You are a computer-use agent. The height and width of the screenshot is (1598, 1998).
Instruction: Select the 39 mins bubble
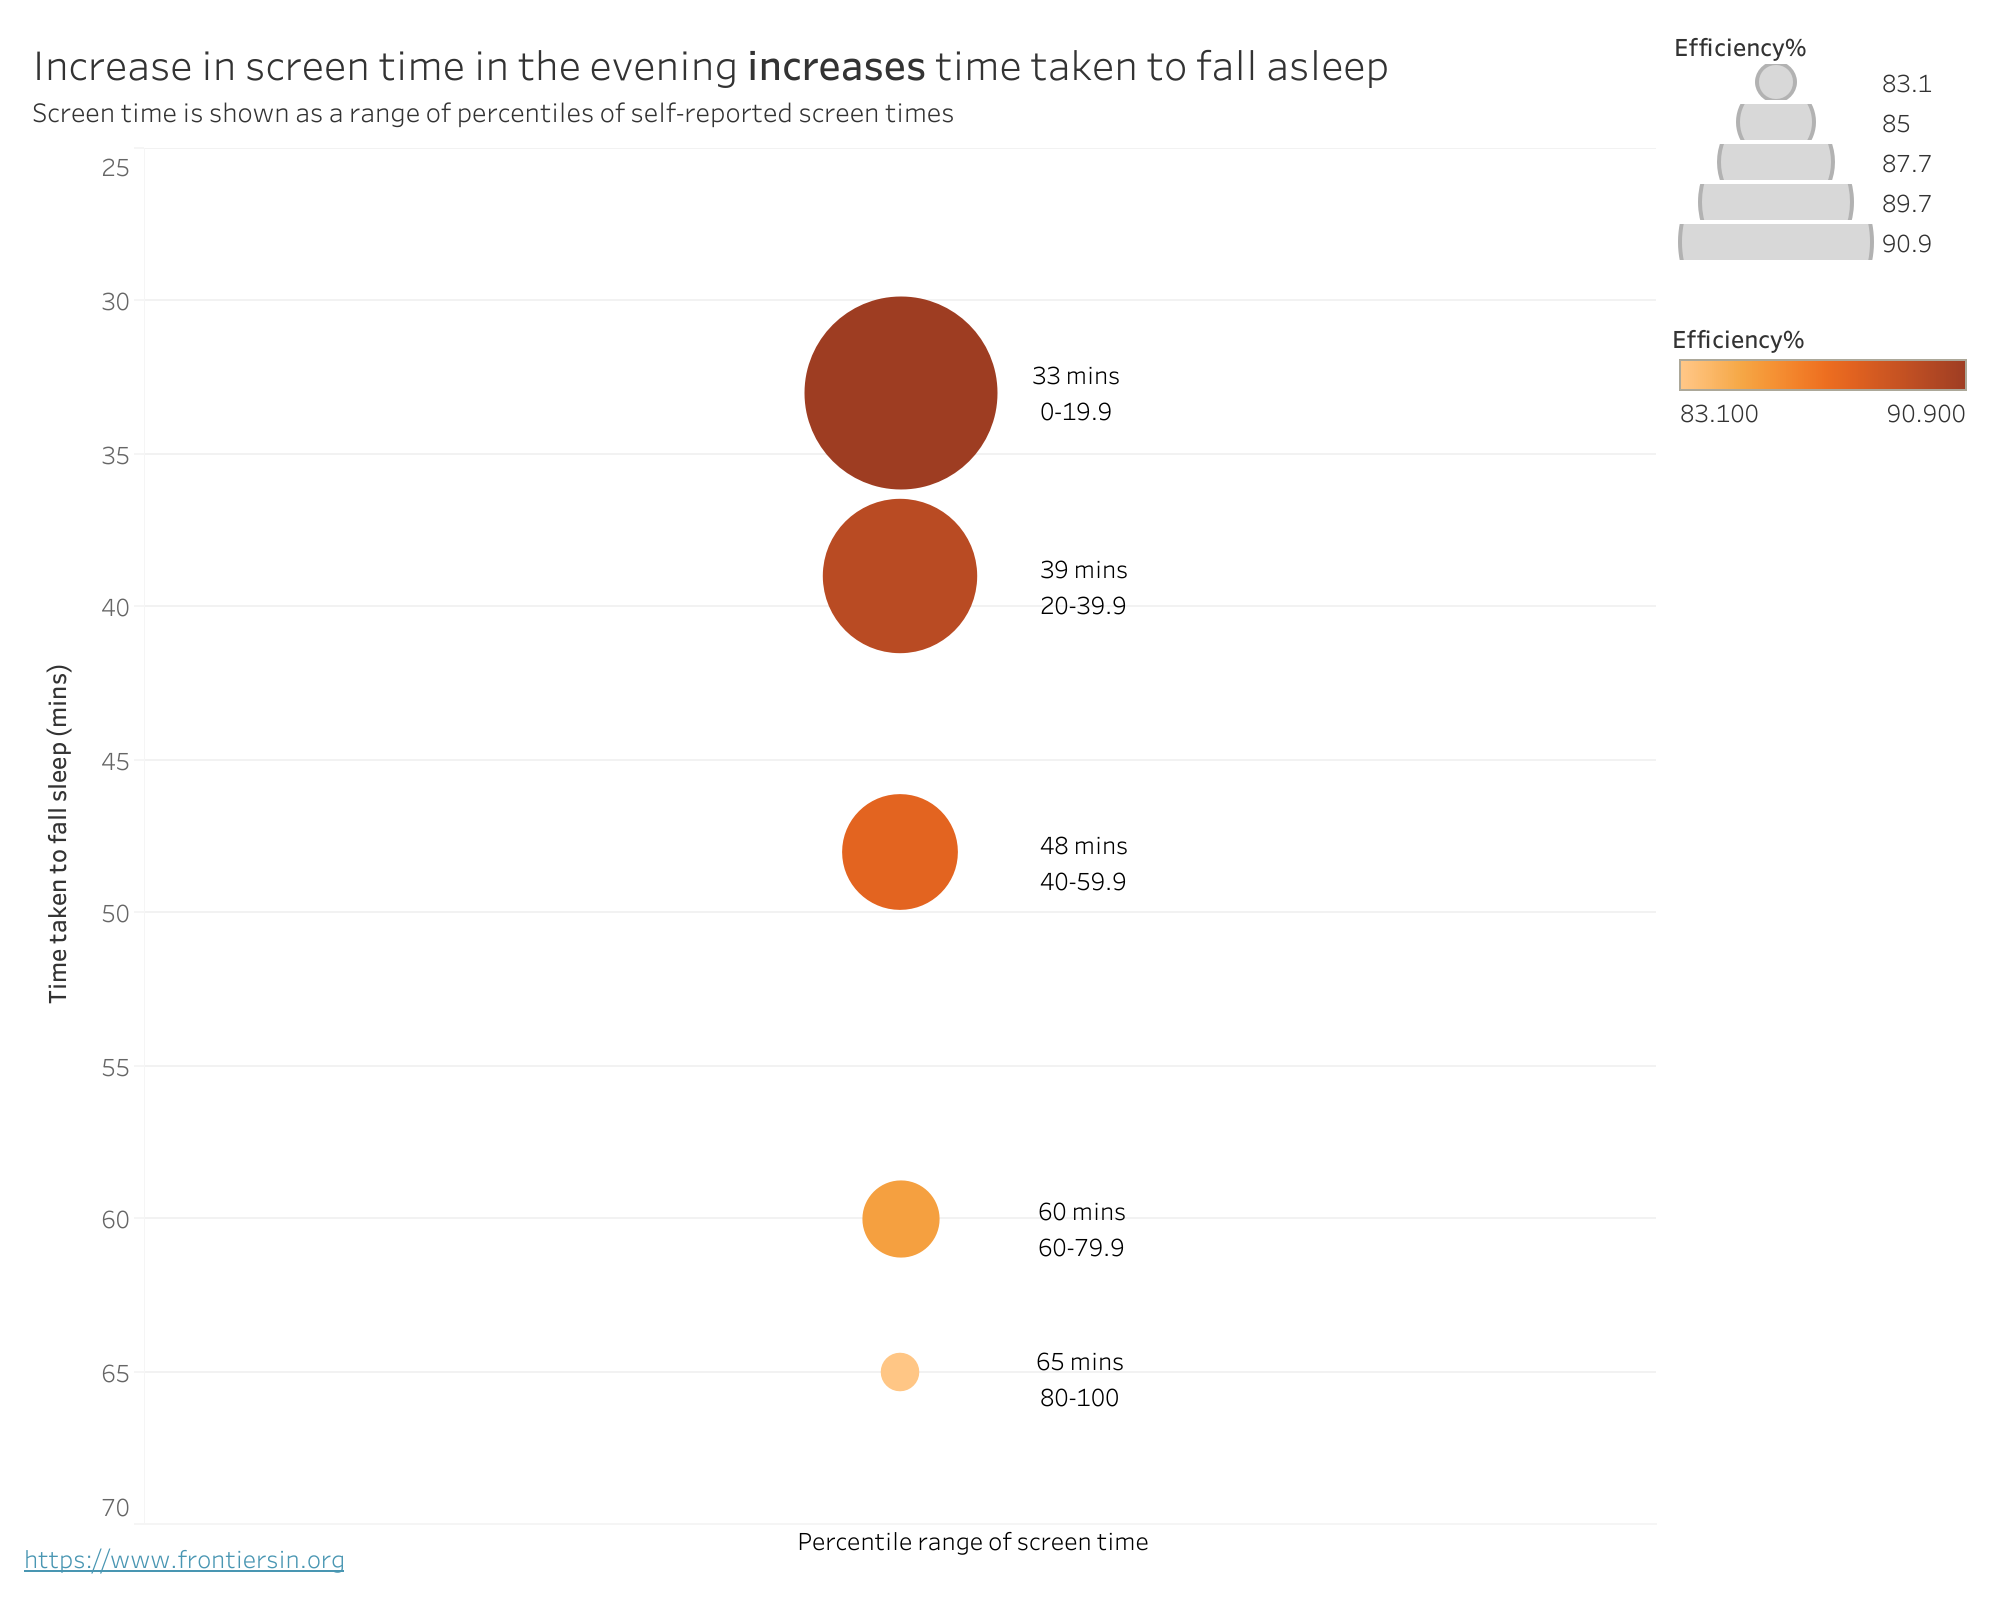click(x=900, y=576)
